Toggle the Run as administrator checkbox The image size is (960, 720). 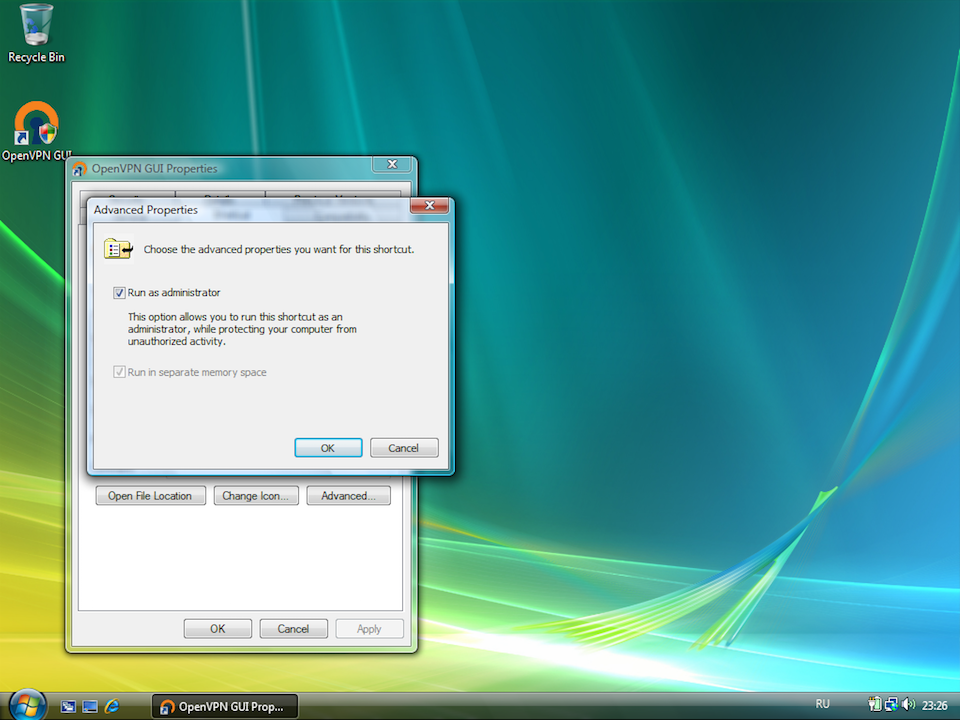click(119, 293)
